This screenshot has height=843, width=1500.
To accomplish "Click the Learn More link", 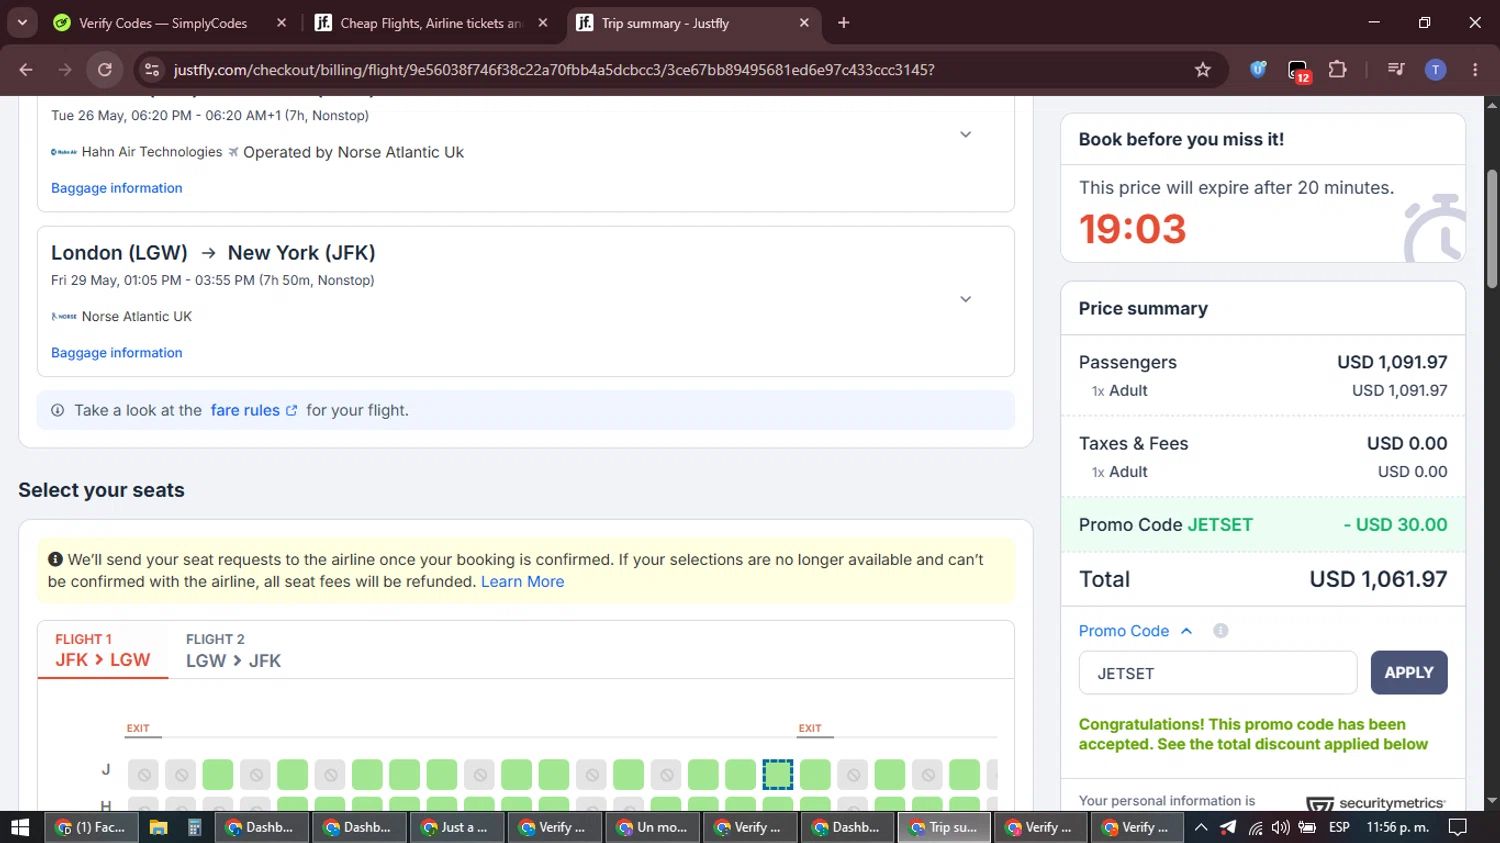I will click(x=522, y=581).
